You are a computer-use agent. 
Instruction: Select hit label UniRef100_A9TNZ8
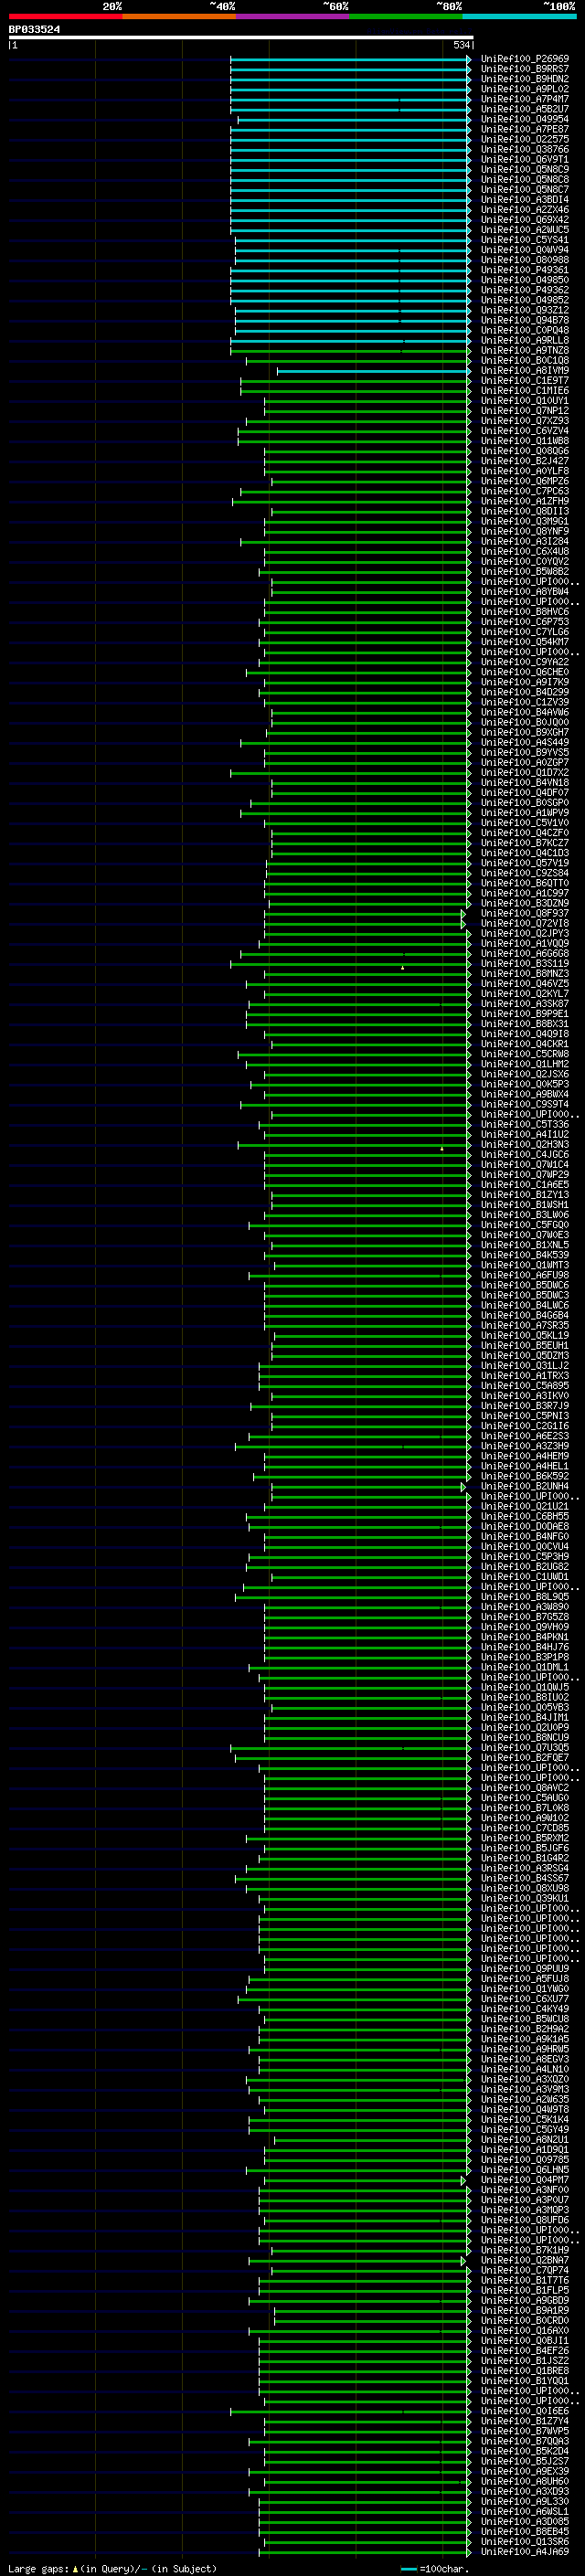tap(524, 350)
